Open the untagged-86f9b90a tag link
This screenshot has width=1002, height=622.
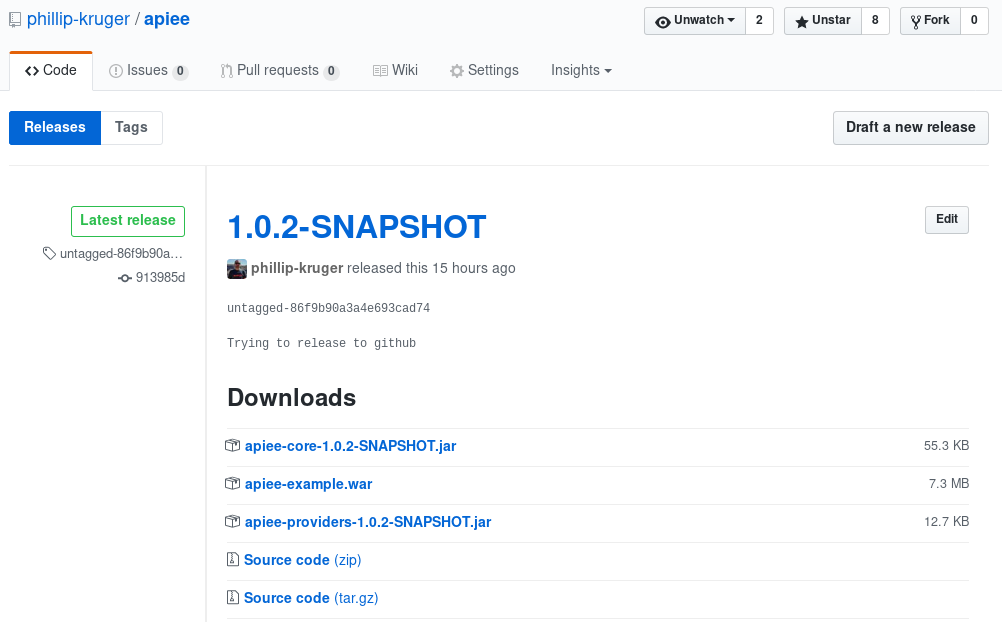121,254
